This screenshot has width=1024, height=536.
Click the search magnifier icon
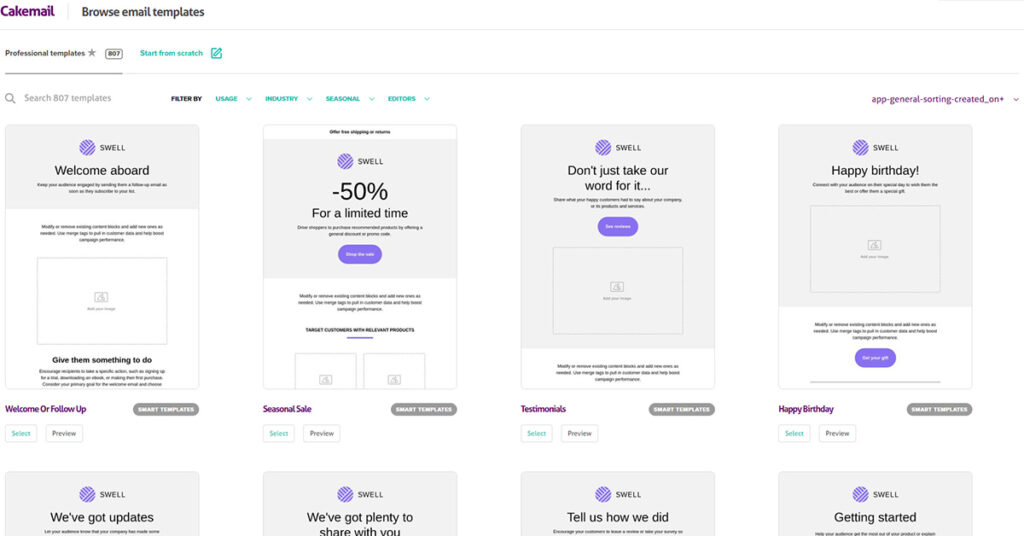10,99
